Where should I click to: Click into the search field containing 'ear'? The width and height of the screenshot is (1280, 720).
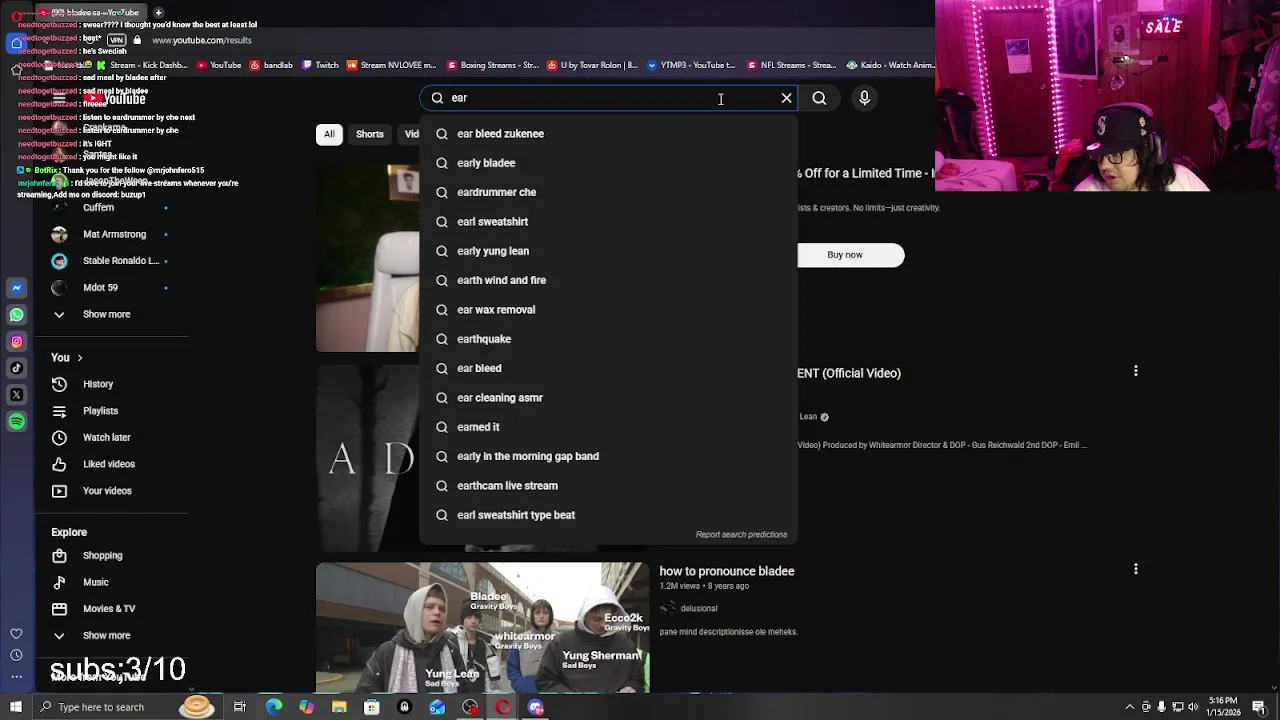[x=610, y=98]
